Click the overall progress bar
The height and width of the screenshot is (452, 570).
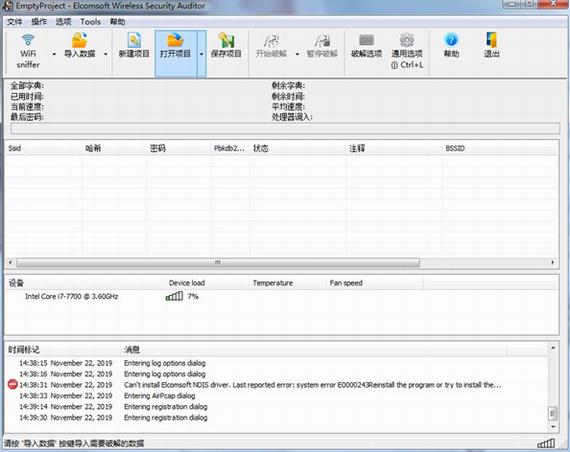285,129
